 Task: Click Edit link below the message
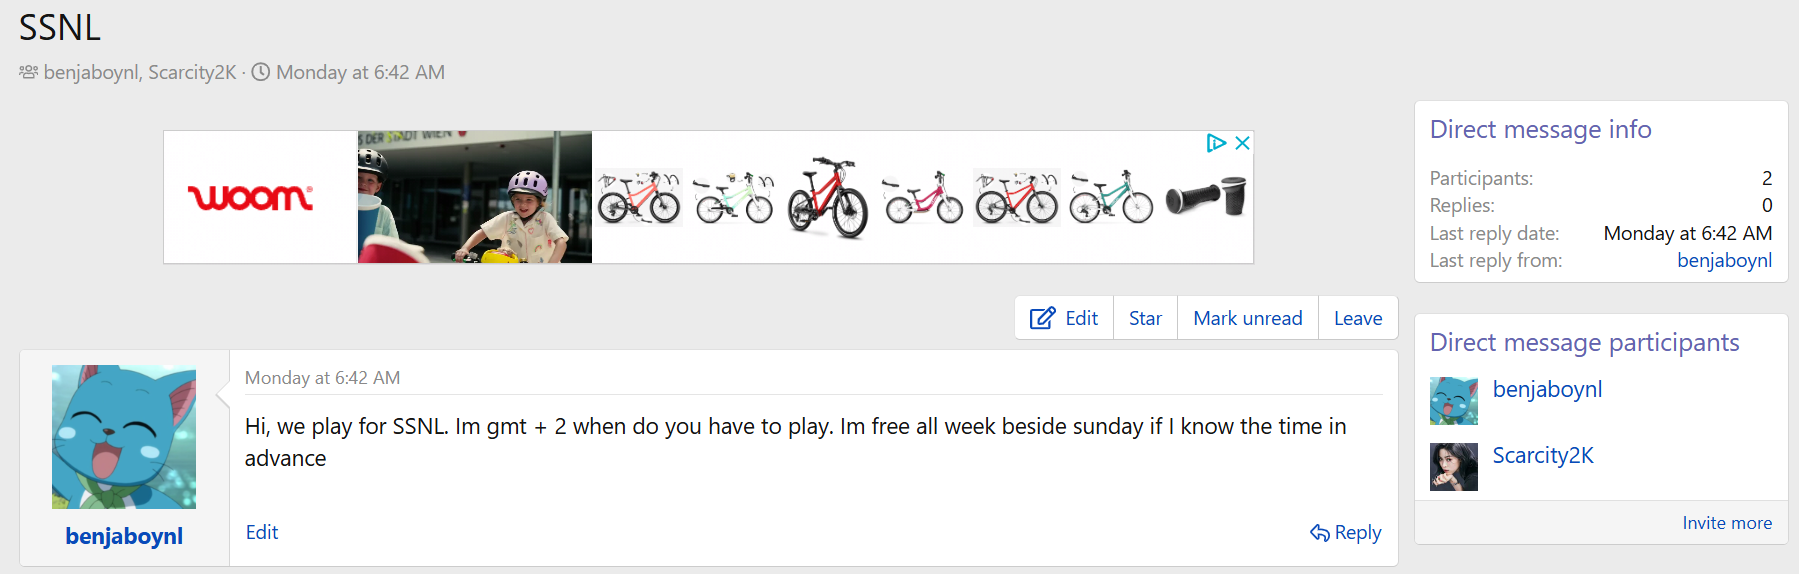pos(262,533)
